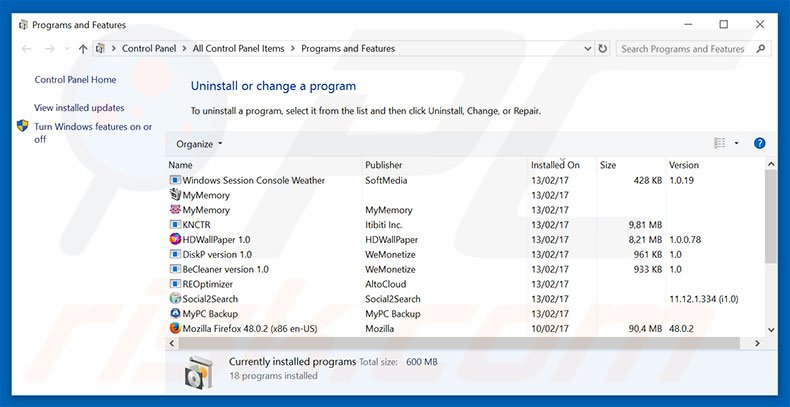Open View installed updates link
Viewport: 790px width, 407px height.
79,108
